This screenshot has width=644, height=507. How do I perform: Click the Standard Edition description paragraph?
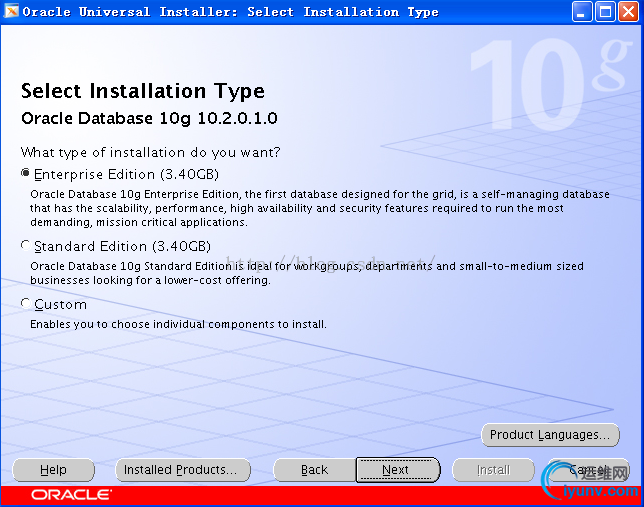(x=306, y=273)
